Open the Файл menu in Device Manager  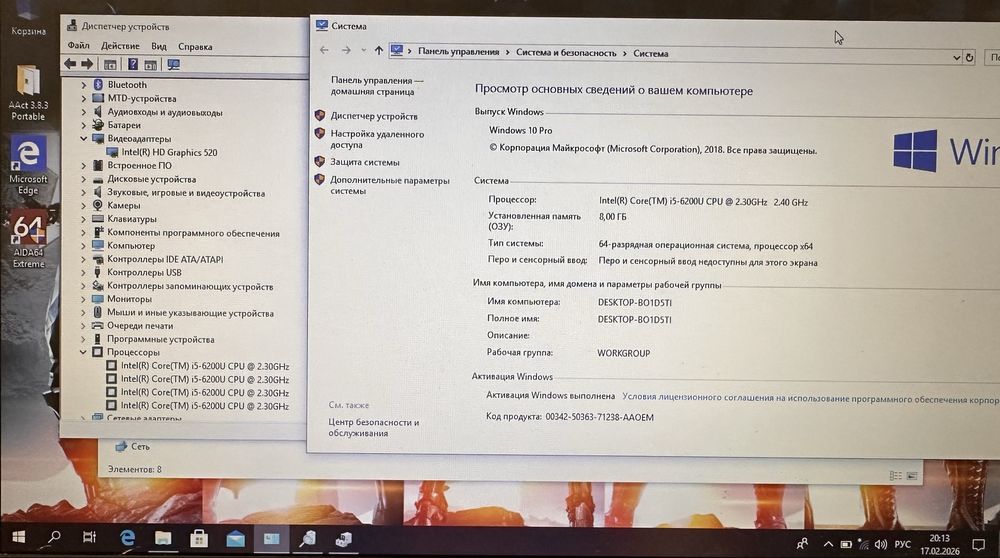pyautogui.click(x=78, y=45)
